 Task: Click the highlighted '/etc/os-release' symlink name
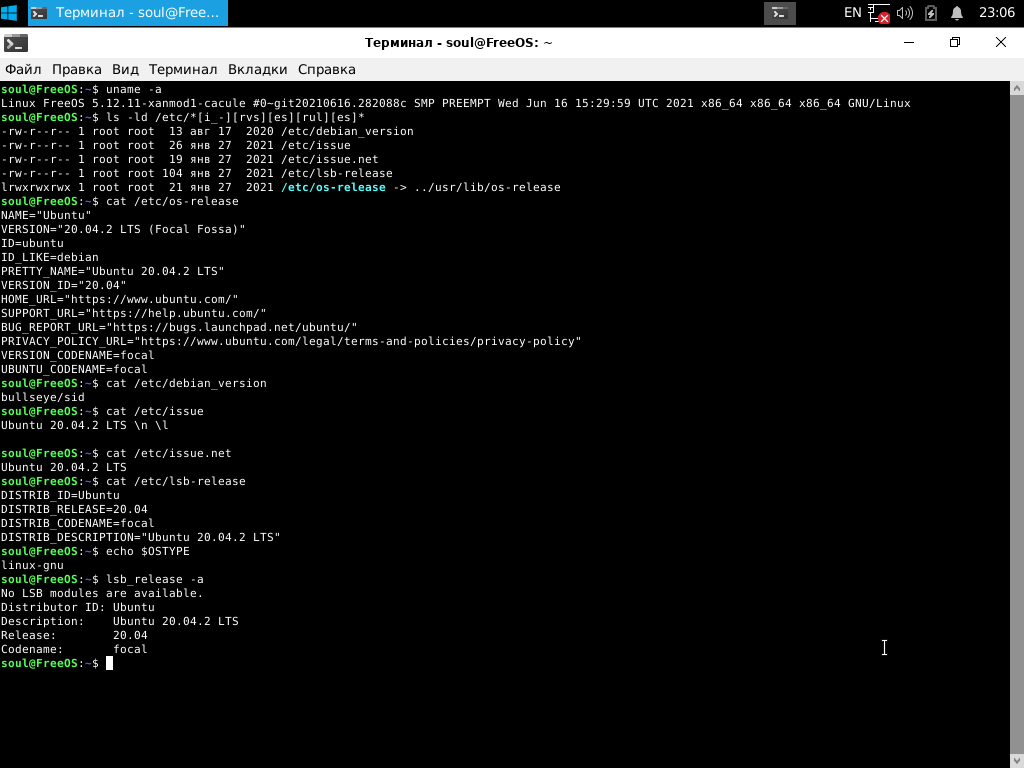point(333,187)
